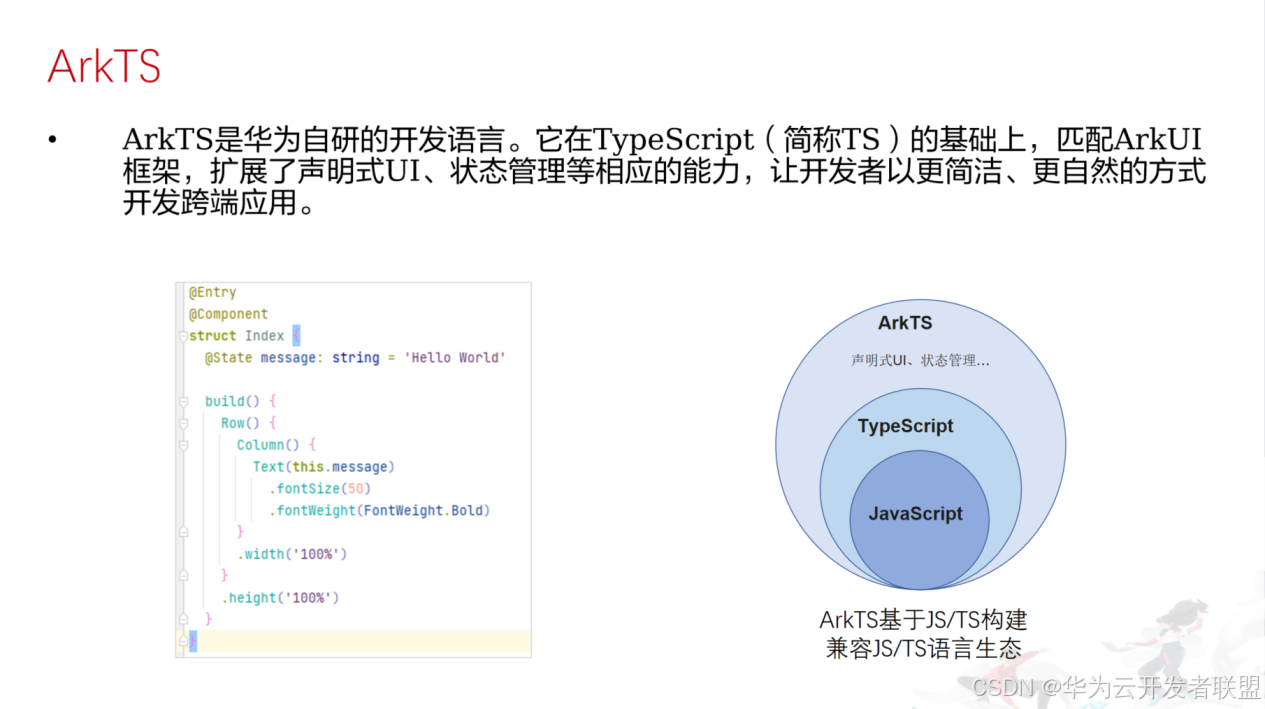Collapse the fold marker beside 'Row()'
1265x709 pixels.
(x=182, y=424)
